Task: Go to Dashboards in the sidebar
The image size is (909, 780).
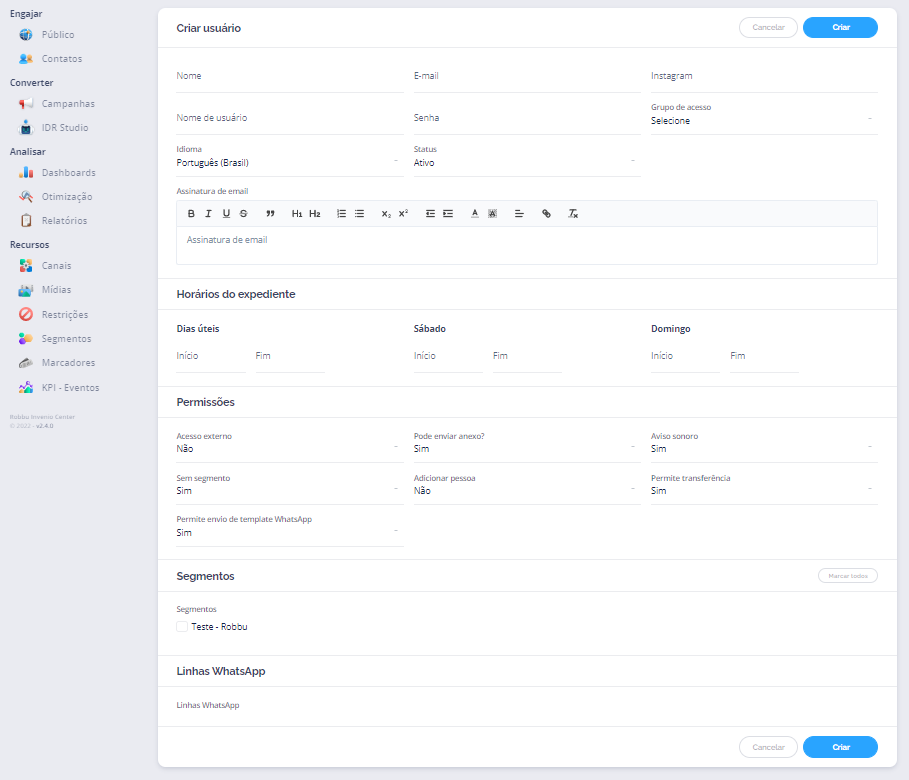Action: pyautogui.click(x=68, y=173)
